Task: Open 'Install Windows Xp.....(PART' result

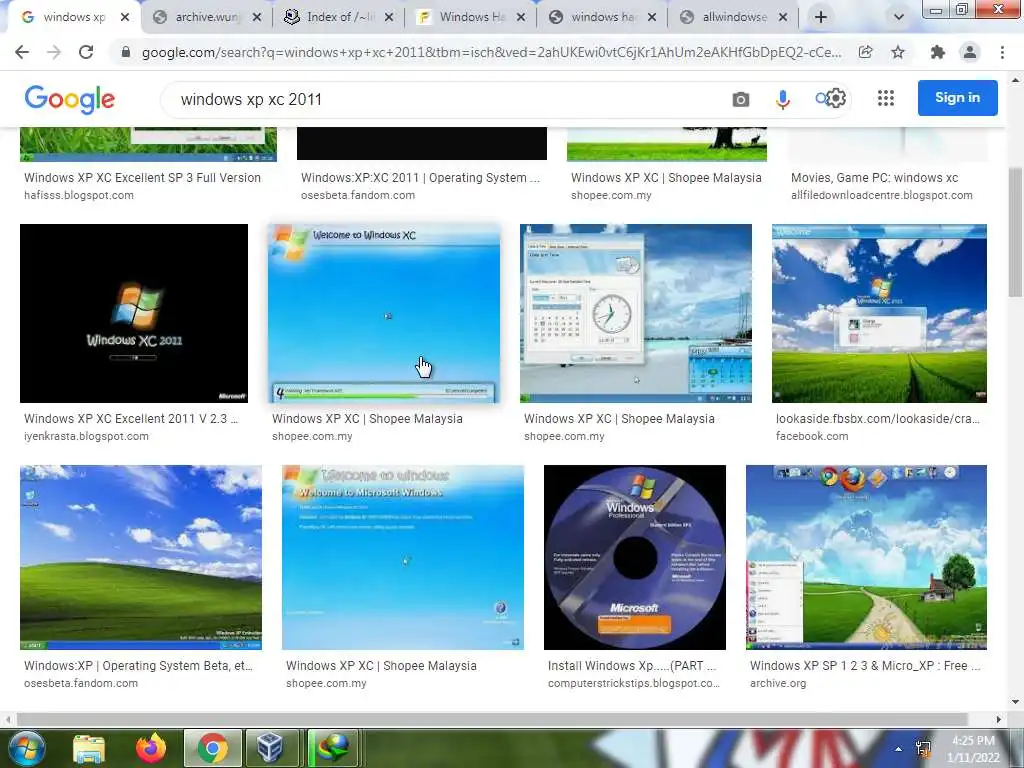Action: tap(632, 665)
